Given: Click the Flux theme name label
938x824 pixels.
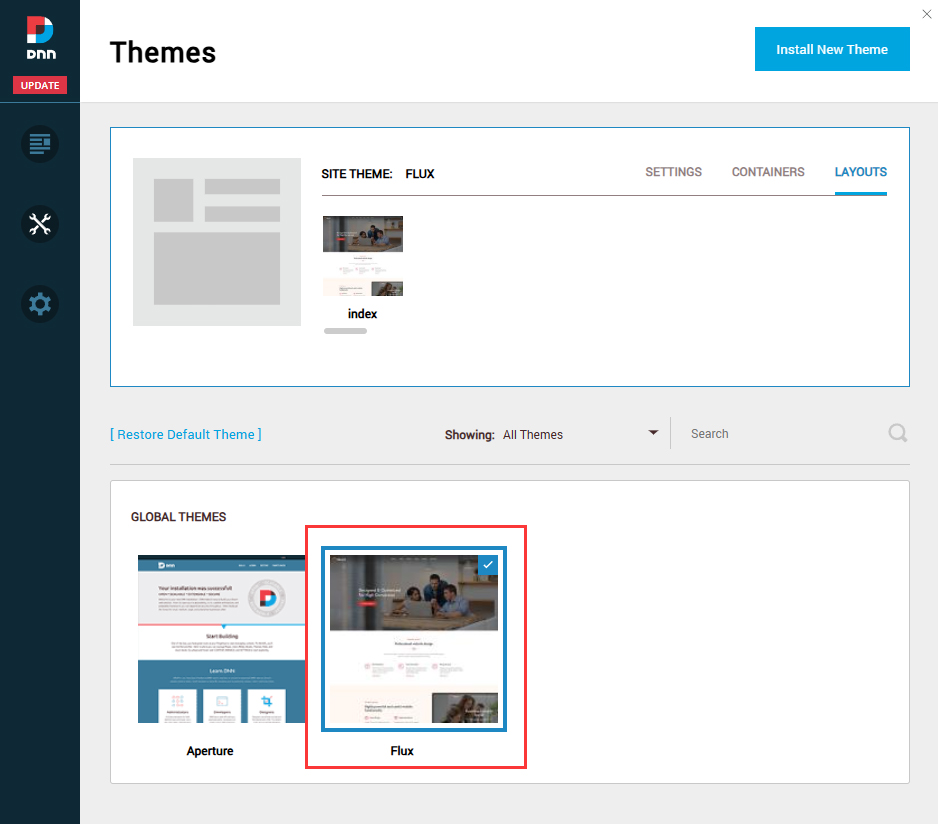Looking at the screenshot, I should (x=402, y=751).
